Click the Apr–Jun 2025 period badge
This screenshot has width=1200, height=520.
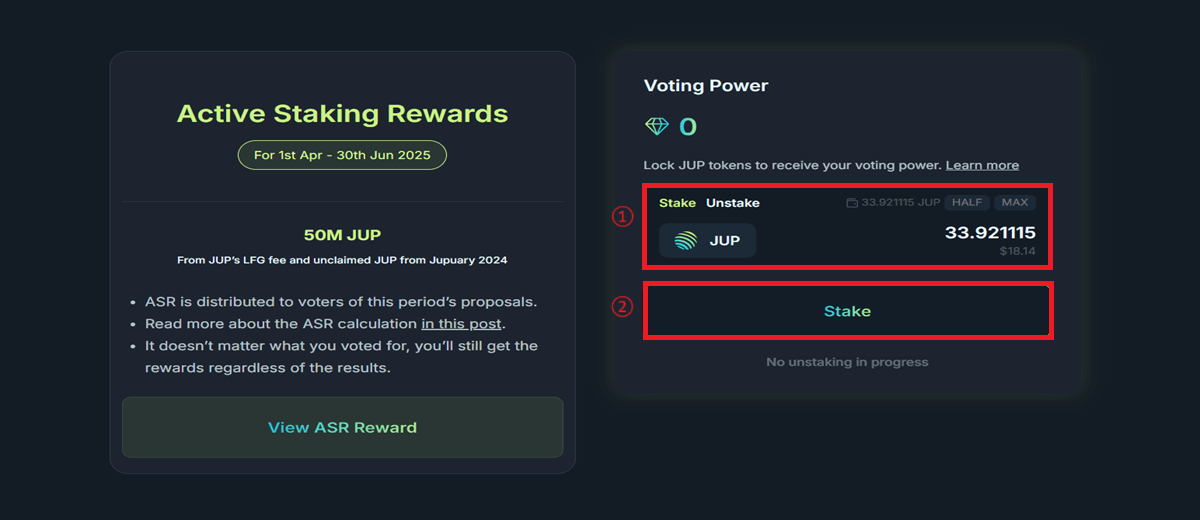tap(342, 156)
